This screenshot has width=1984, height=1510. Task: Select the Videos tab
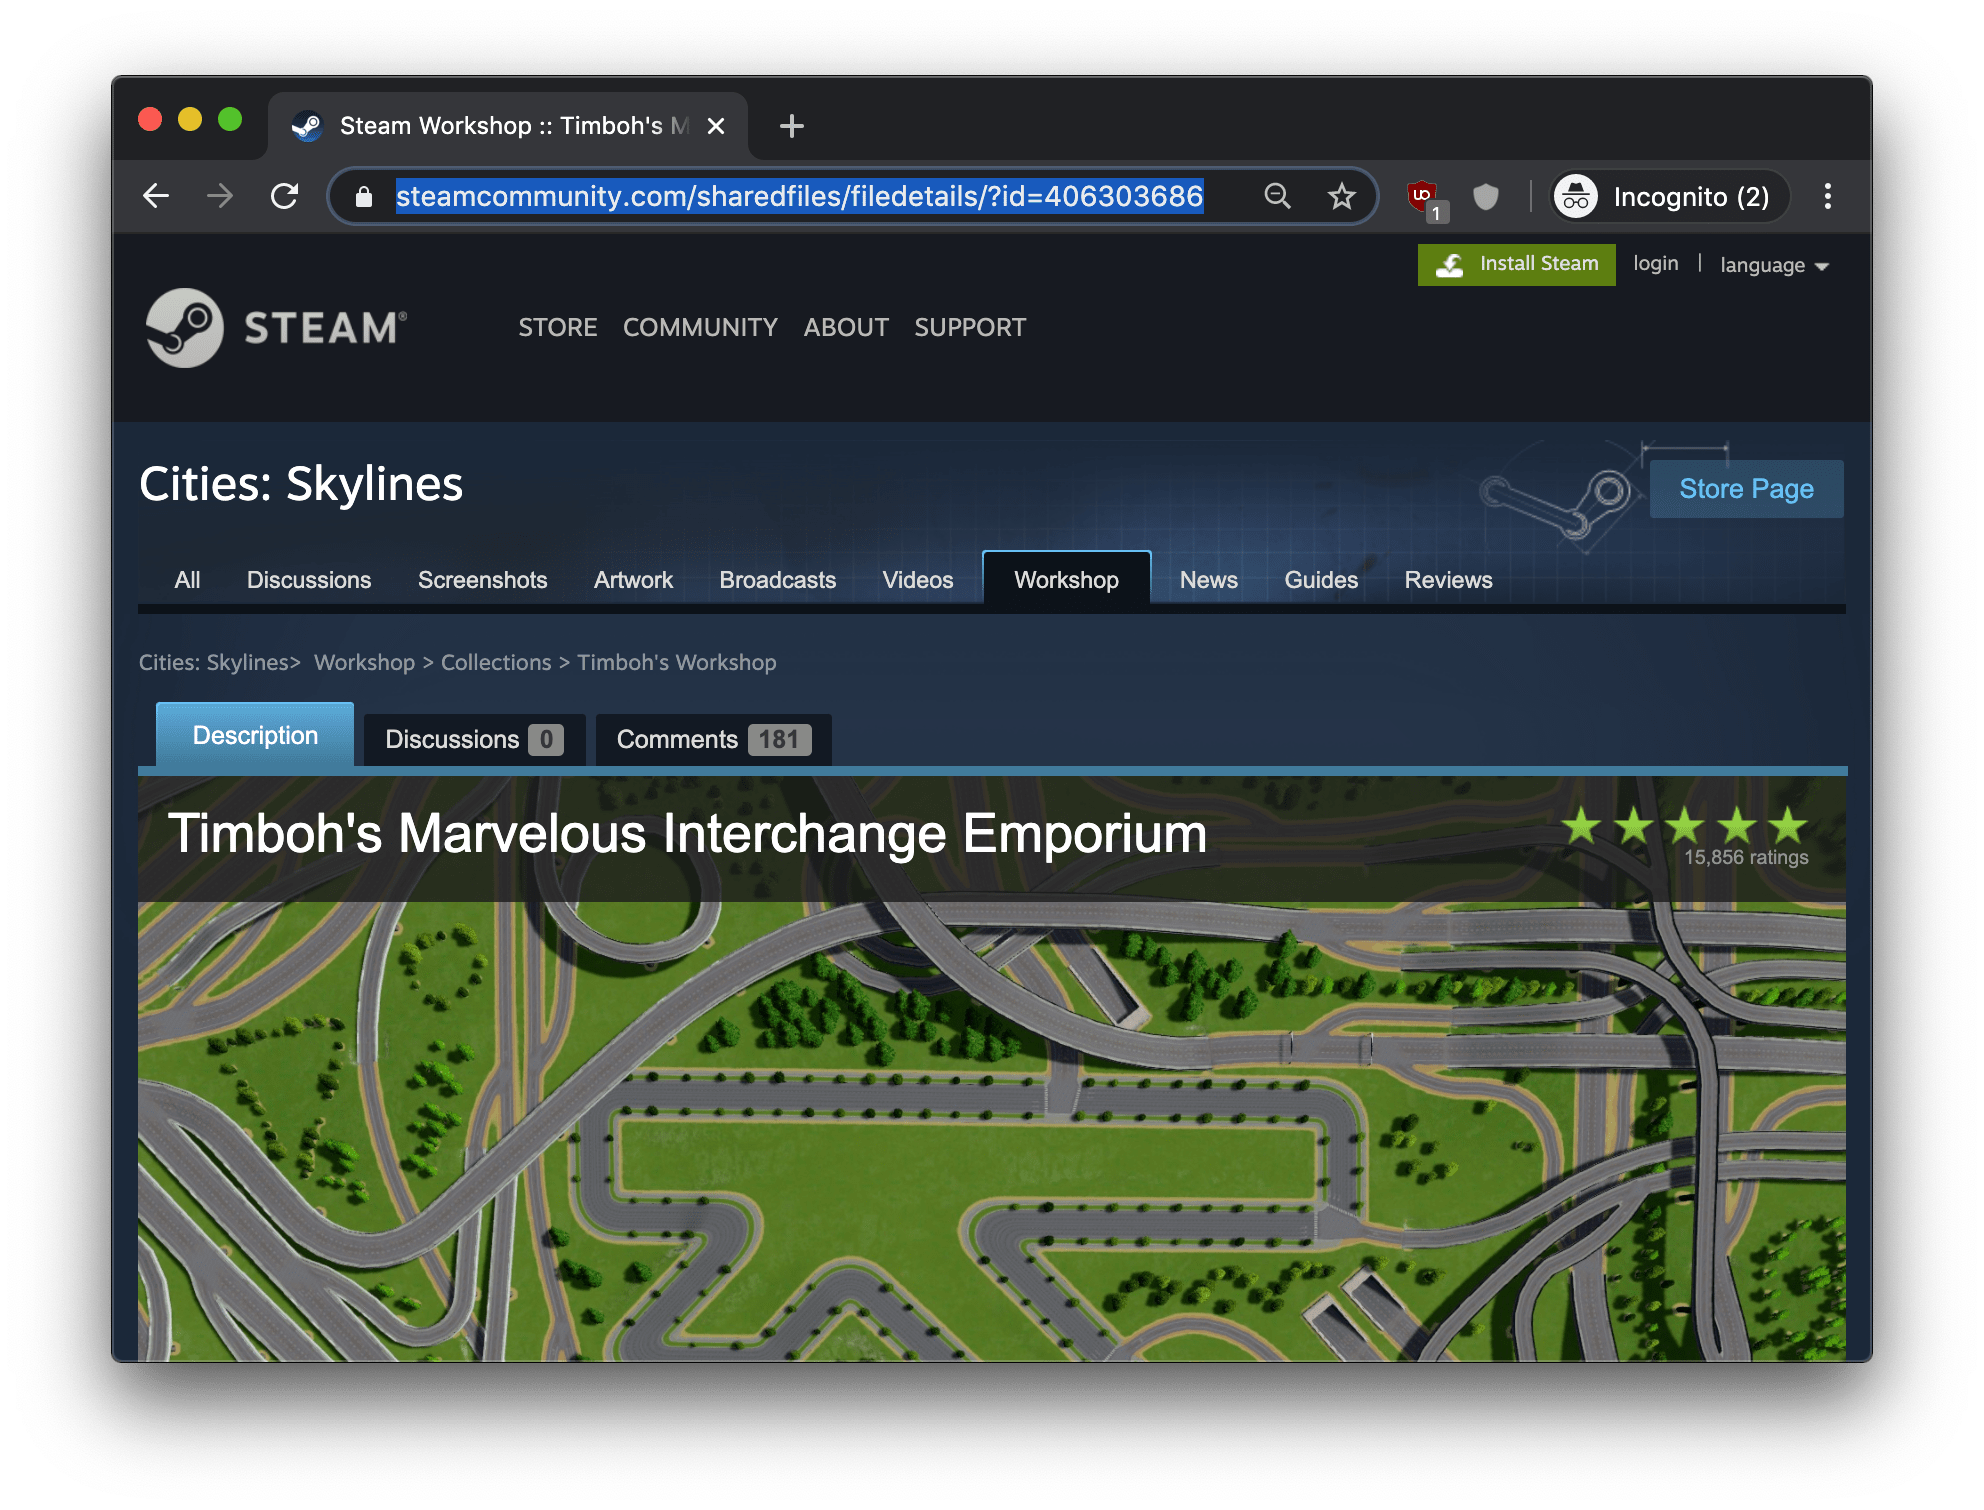[x=918, y=580]
